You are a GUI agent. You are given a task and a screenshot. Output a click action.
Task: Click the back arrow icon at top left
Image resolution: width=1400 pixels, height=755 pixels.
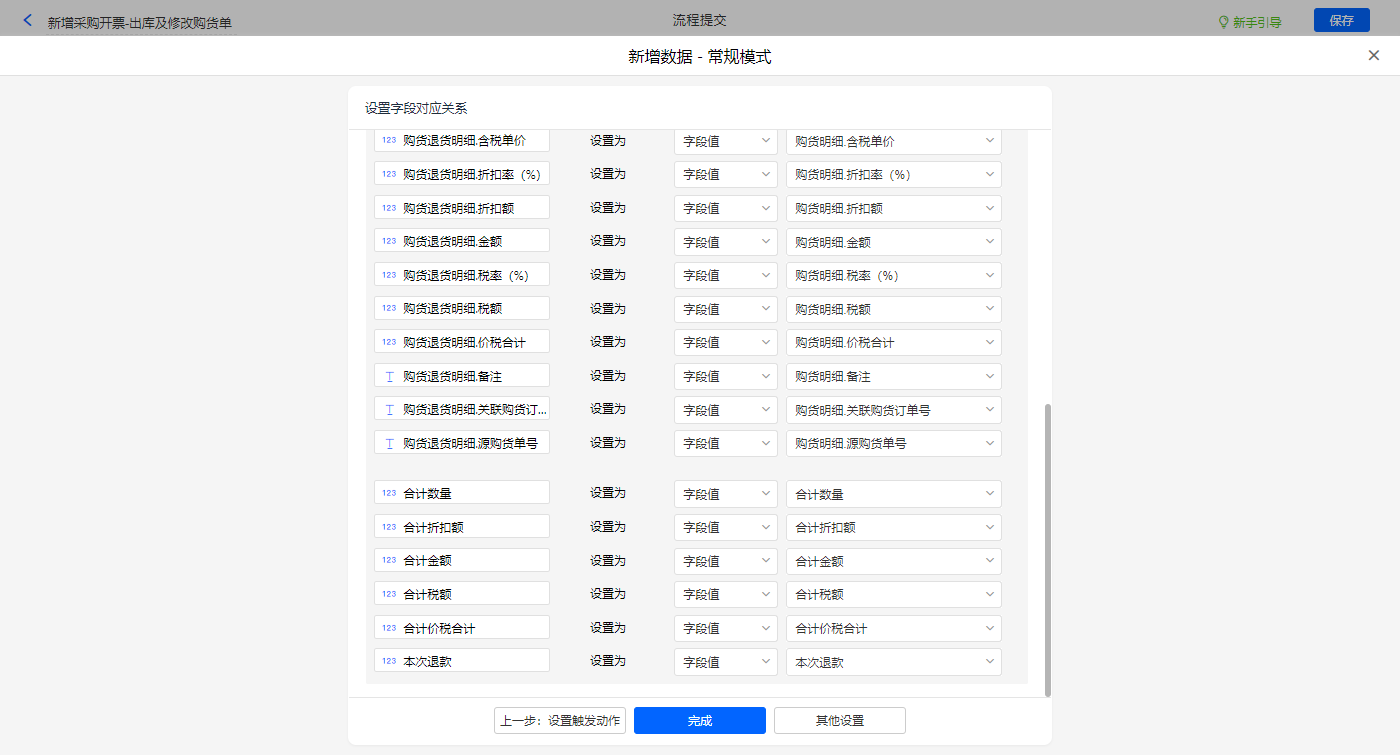click(28, 21)
